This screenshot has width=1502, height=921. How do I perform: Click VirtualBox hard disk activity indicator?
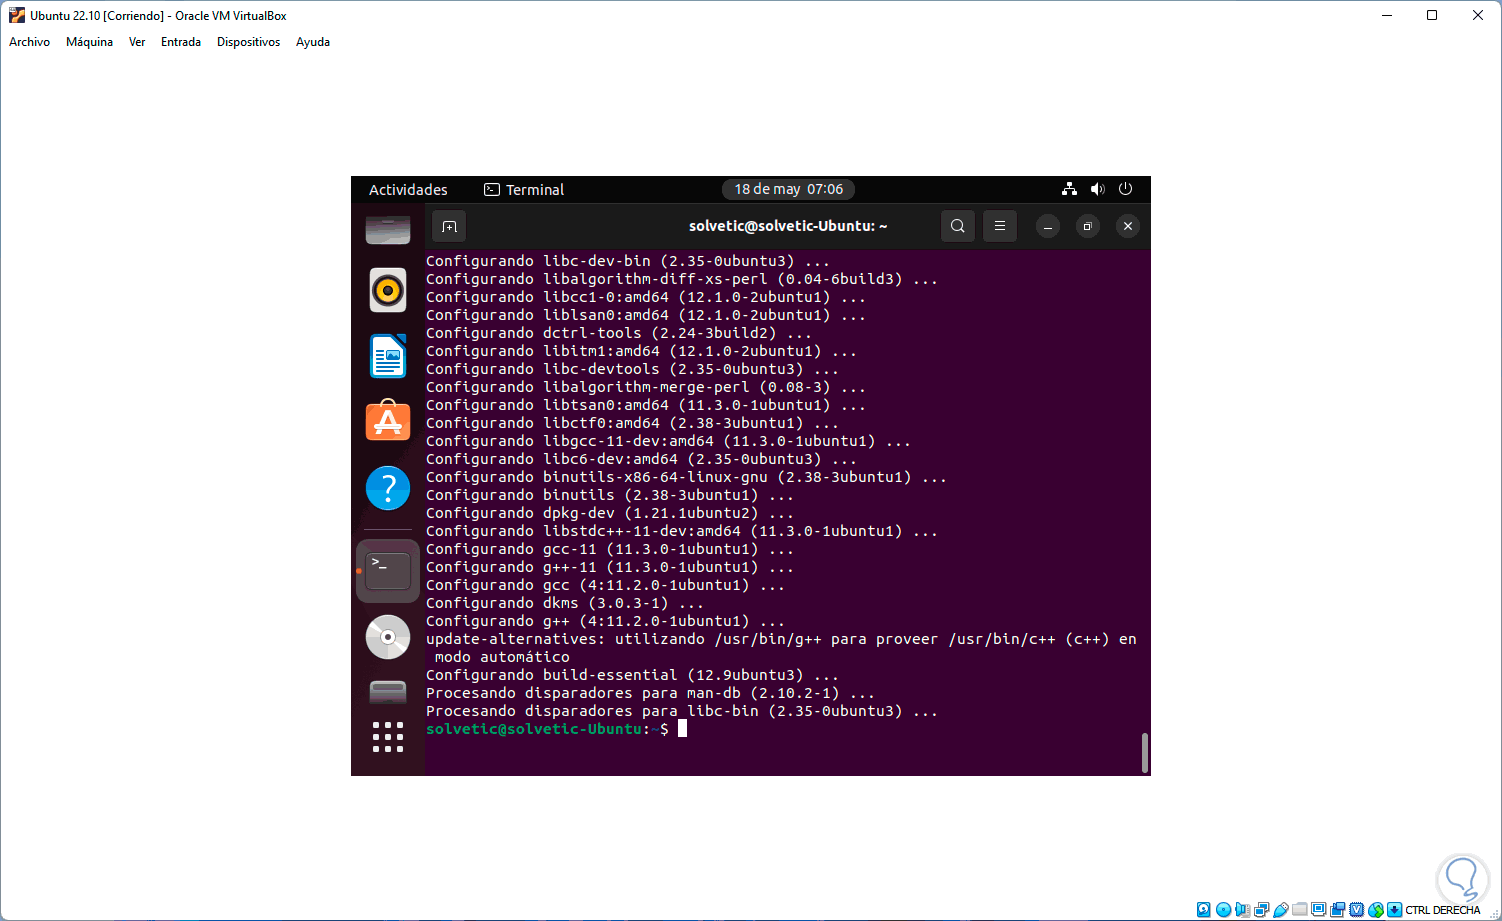tap(1204, 910)
